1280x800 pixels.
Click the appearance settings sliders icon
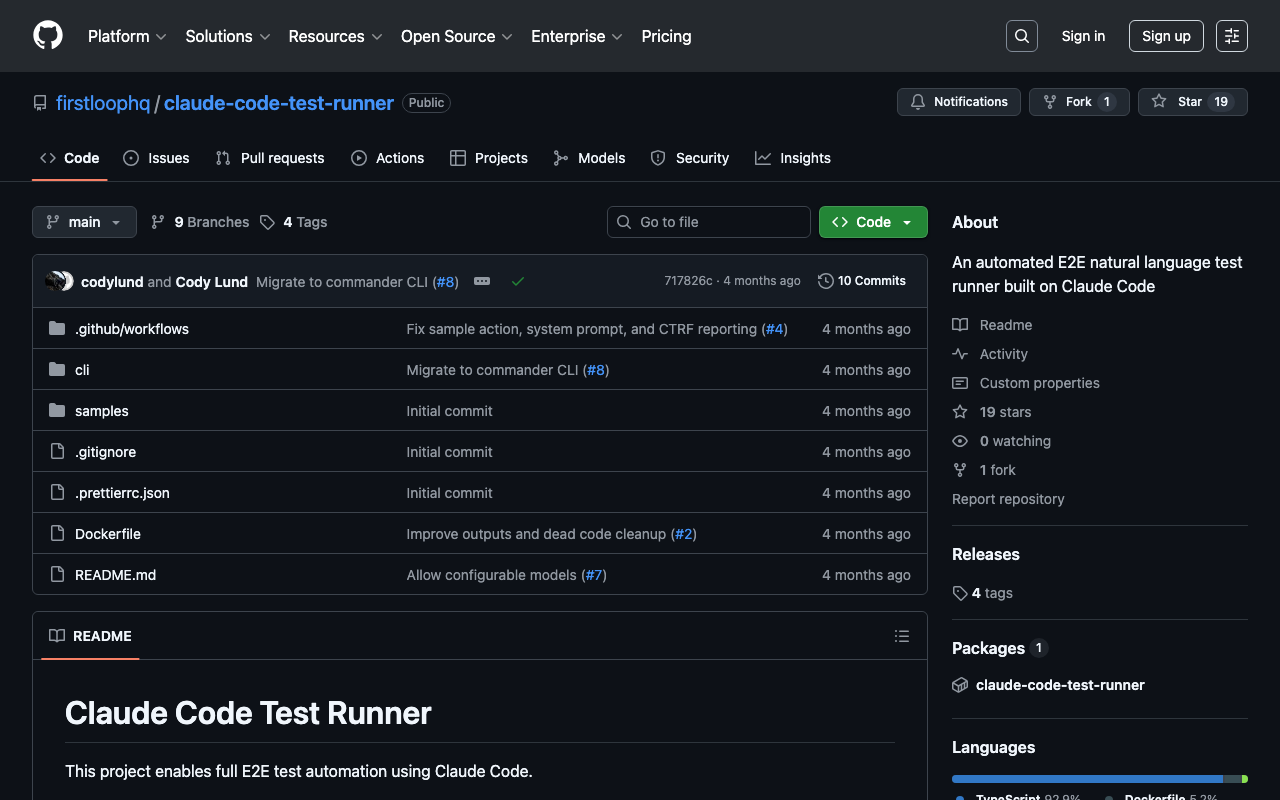pos(1231,36)
